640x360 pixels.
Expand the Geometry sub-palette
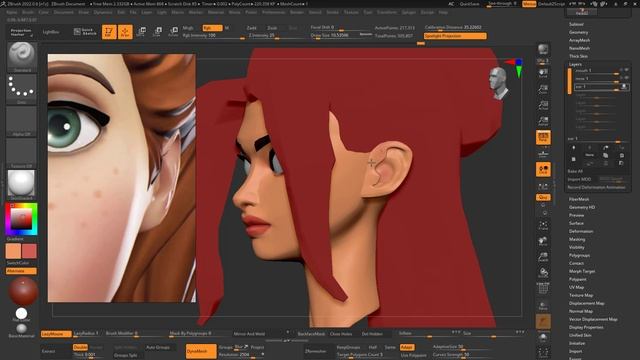tap(579, 32)
